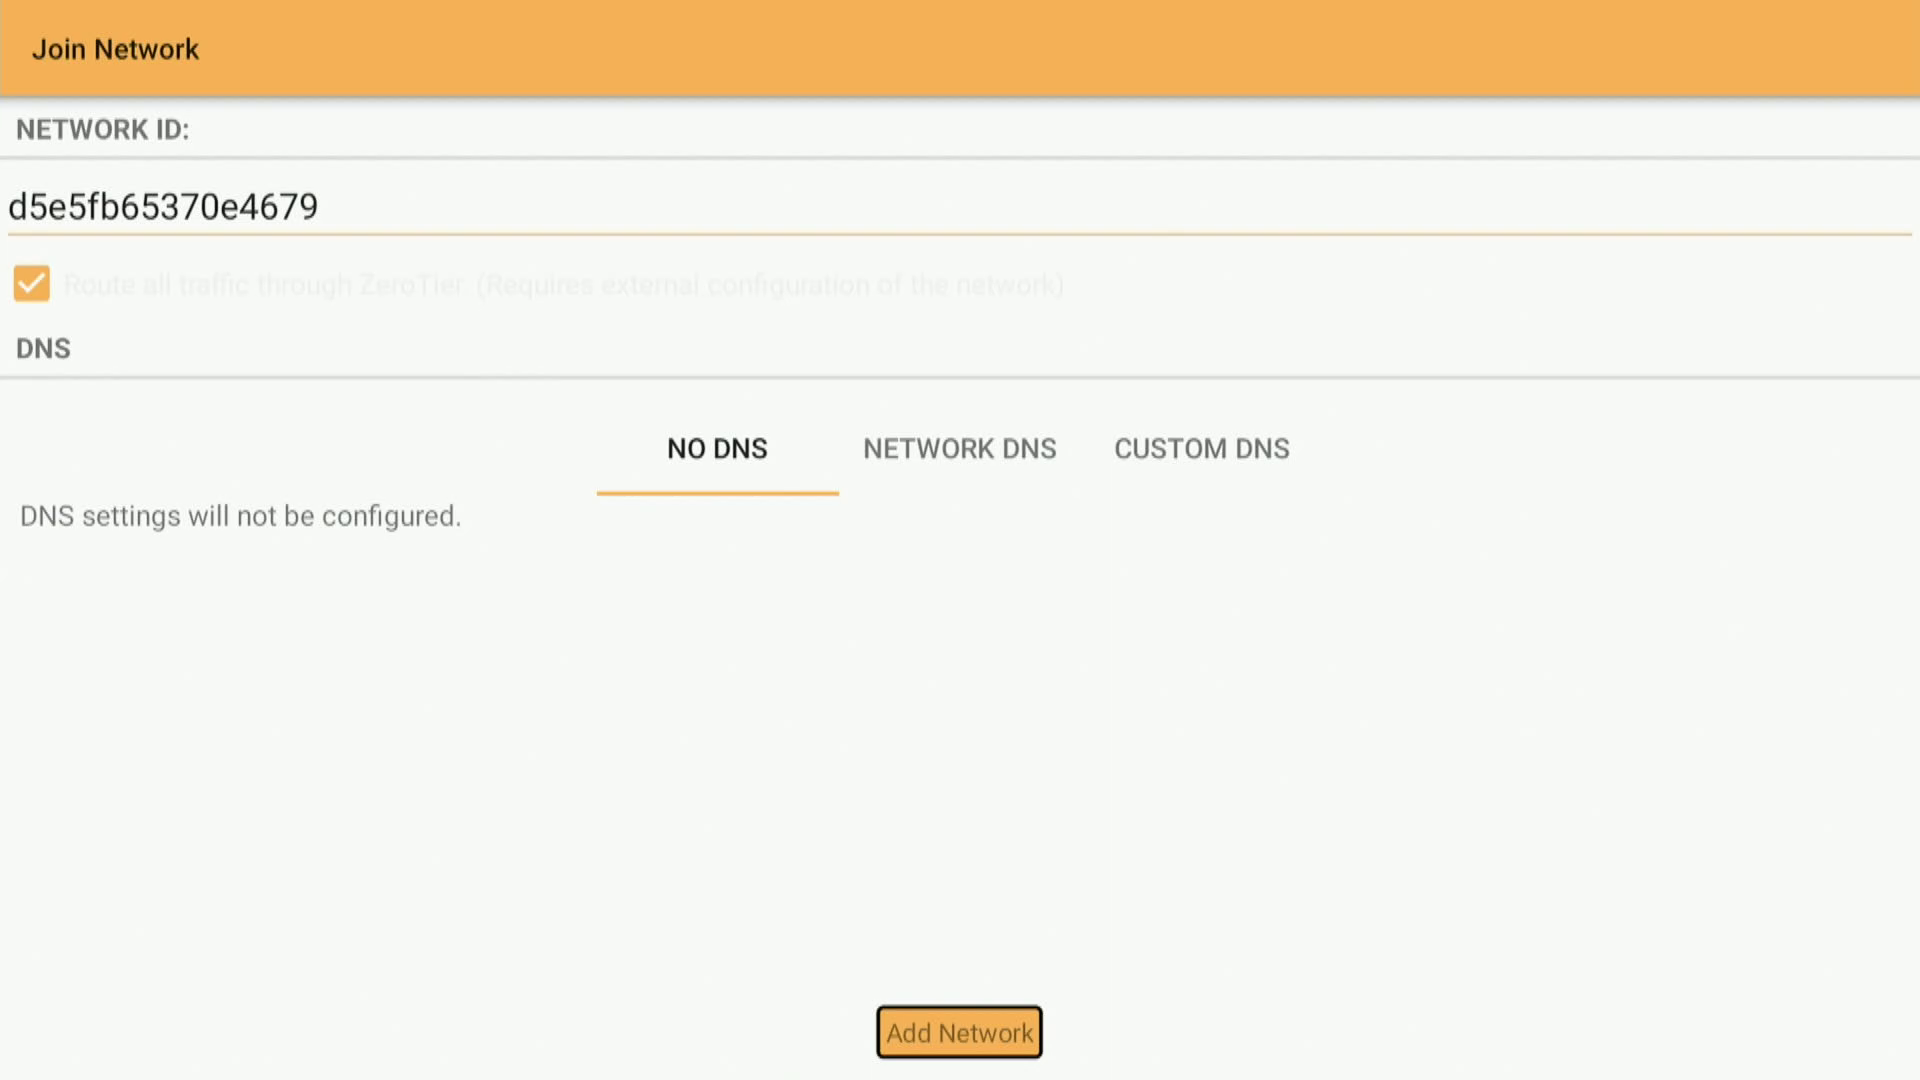Click the word 'NETWORK' in NETWORK DNS tab
This screenshot has width=1920, height=1080.
[x=928, y=449]
